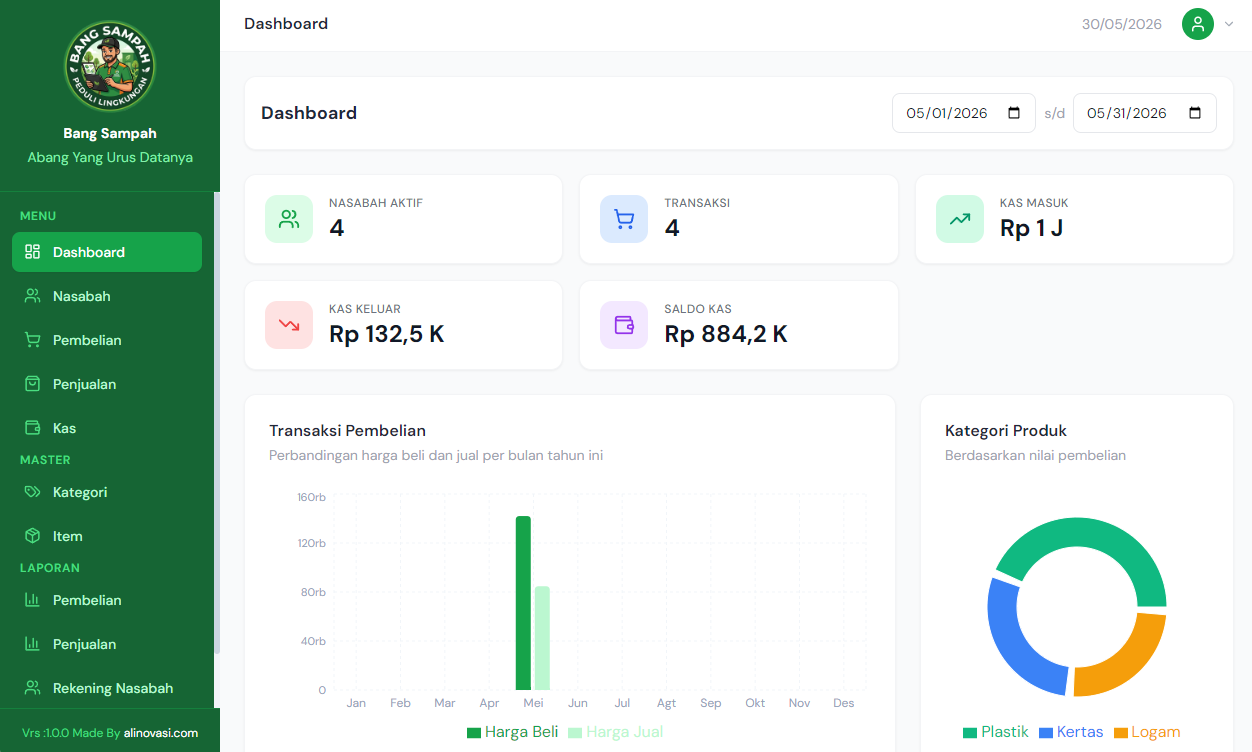Open calendar picker on start date field

pyautogui.click(x=1014, y=113)
